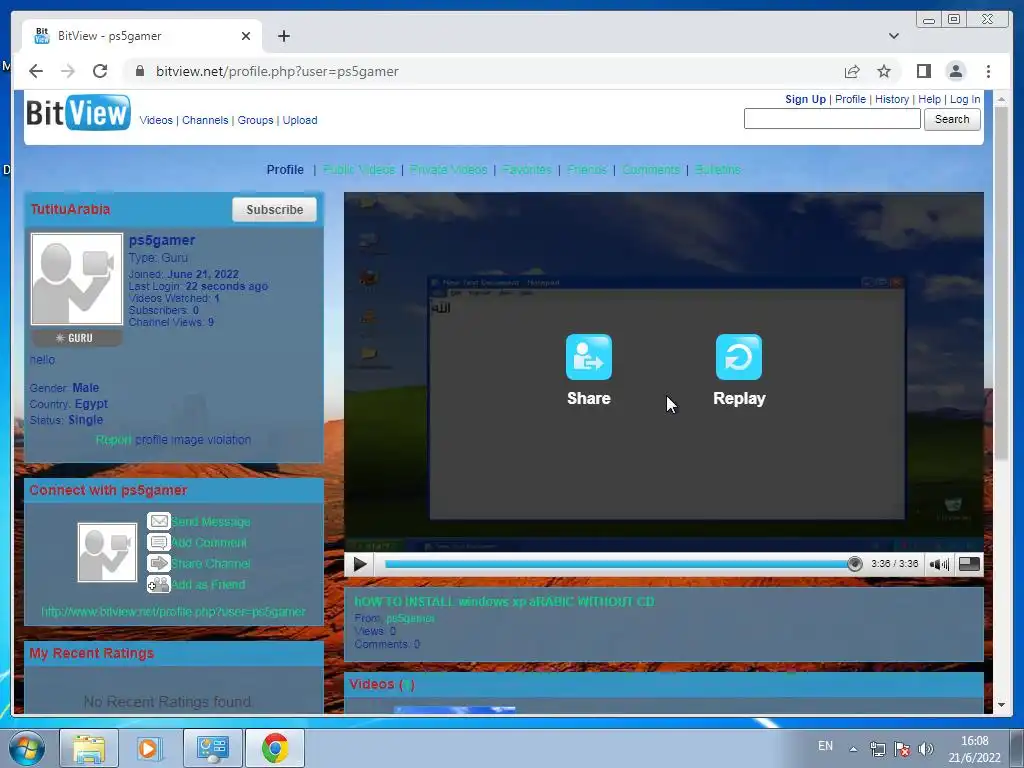Switch to Friends tab
1024x768 pixels.
[587, 170]
